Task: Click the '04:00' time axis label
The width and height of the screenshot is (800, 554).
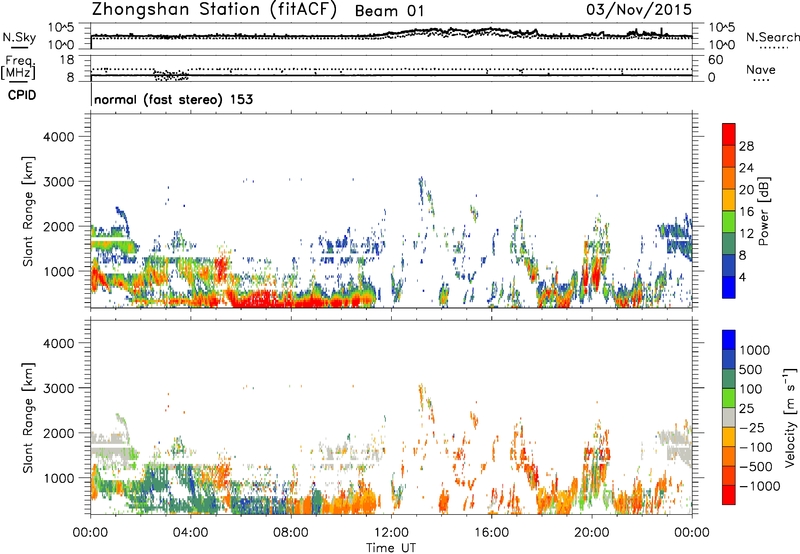Action: [x=190, y=533]
